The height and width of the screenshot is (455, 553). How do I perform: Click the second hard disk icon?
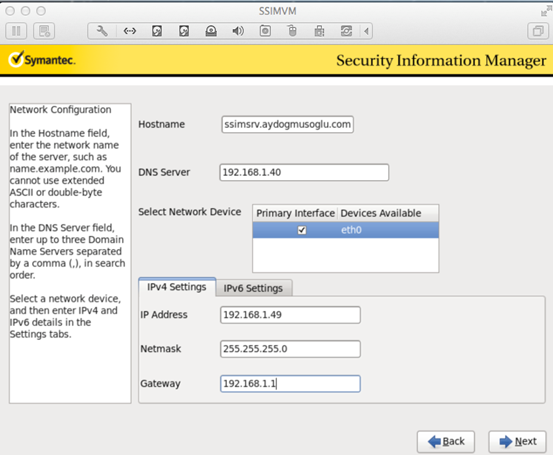point(184,31)
